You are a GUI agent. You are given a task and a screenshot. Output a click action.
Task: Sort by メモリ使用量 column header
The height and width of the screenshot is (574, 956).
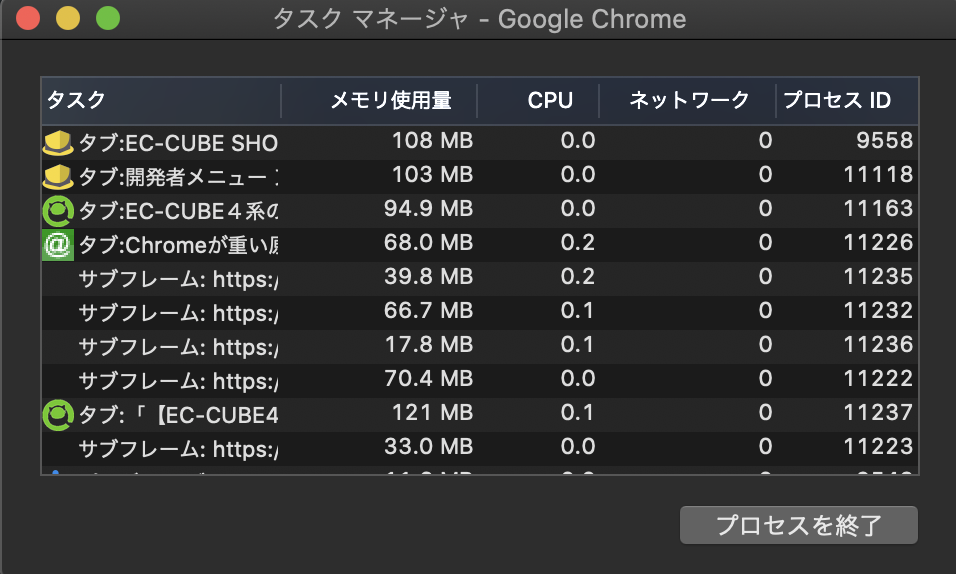pos(390,100)
